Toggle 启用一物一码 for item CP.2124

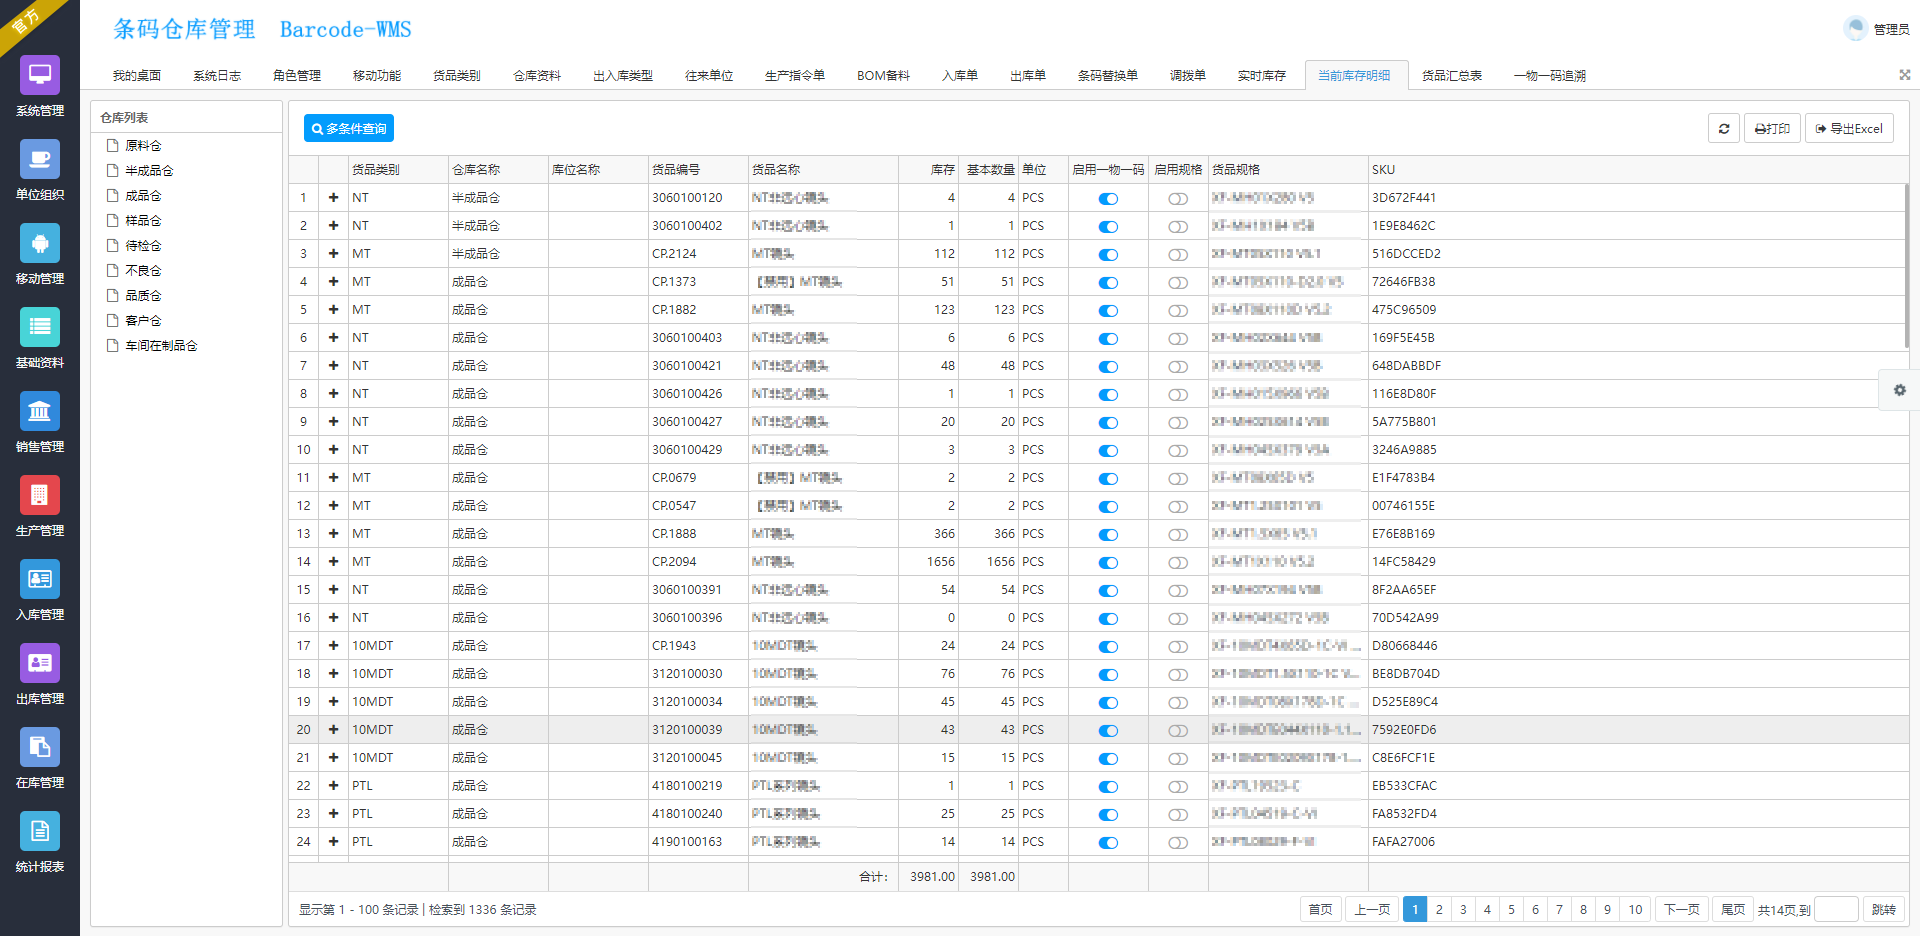[1108, 255]
